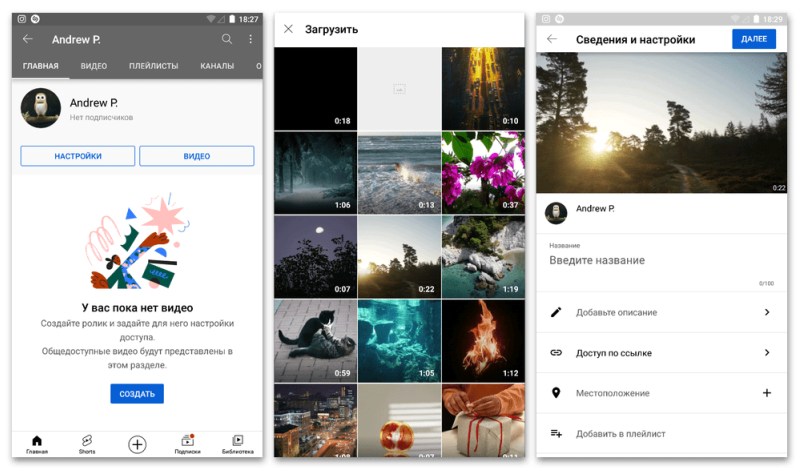Tap the ДАЛЕЕ button
This screenshot has height=470, width=800.
754,39
